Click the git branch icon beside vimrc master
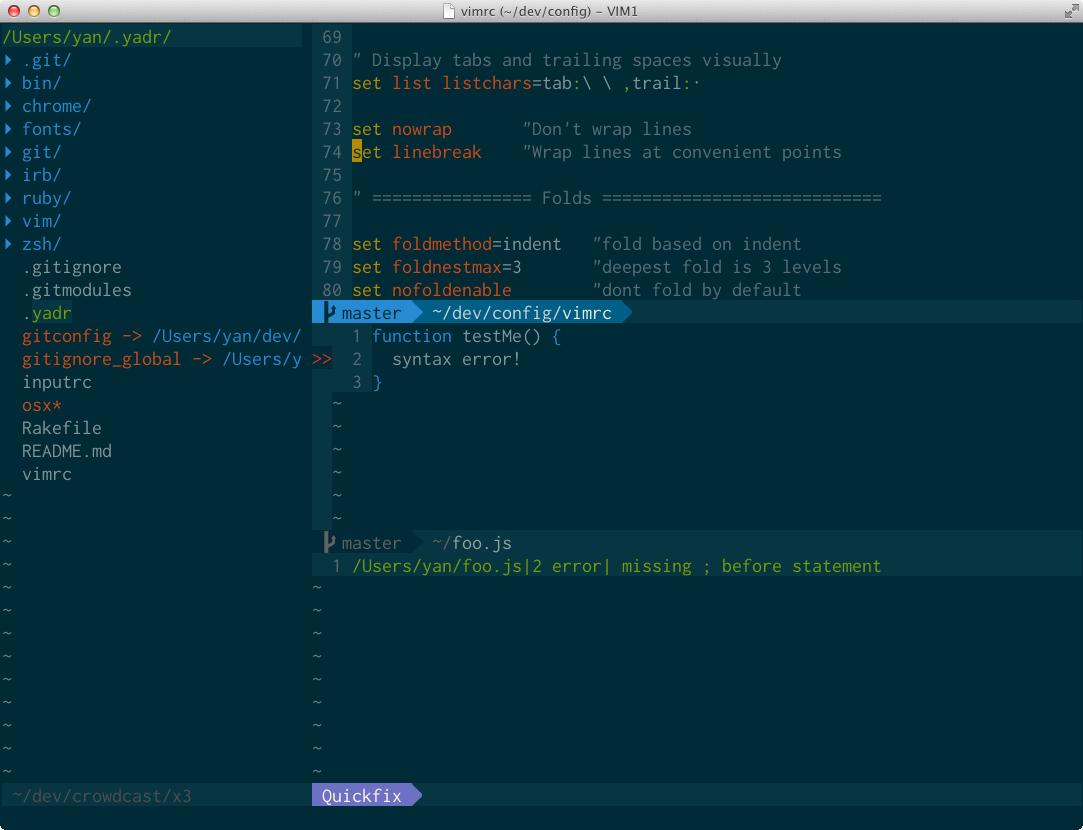1083x830 pixels. coord(329,313)
